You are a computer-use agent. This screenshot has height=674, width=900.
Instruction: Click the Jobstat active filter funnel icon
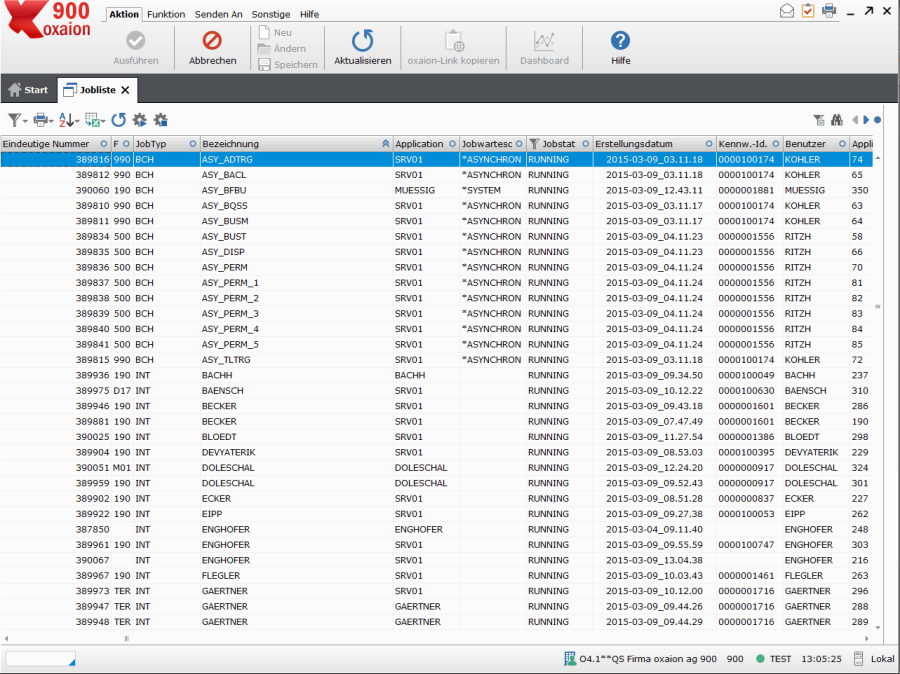(534, 144)
